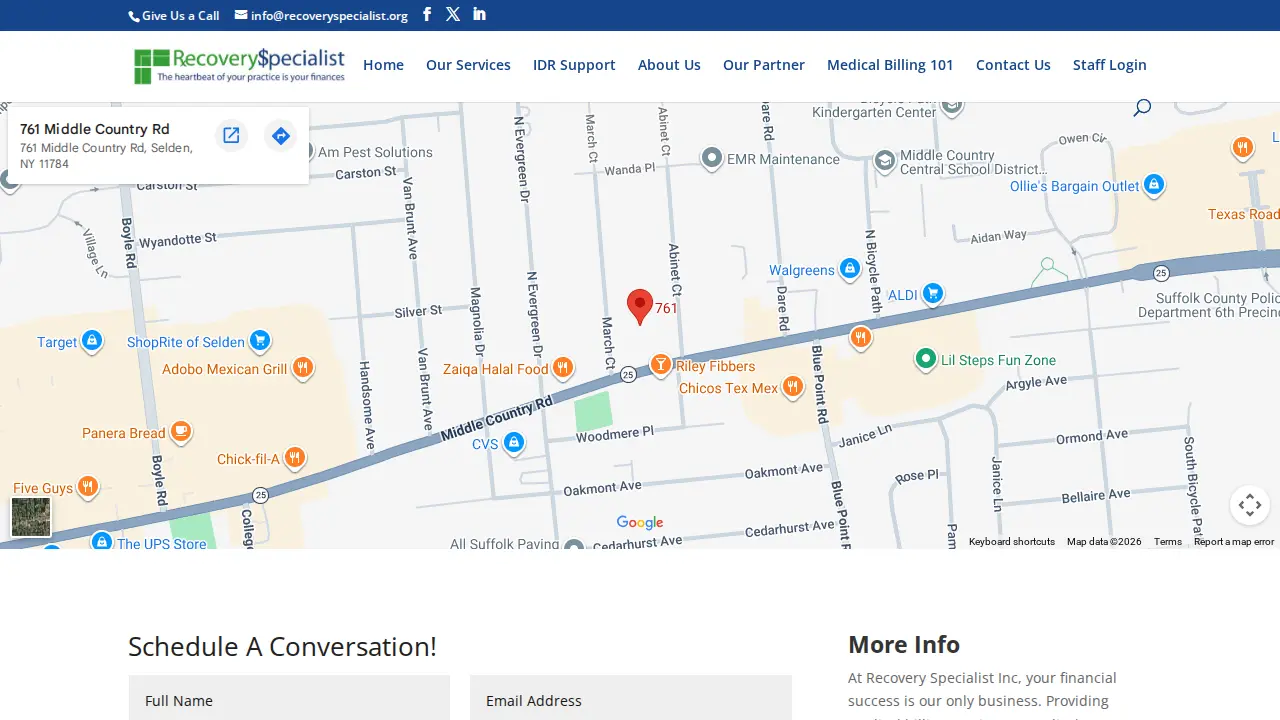Image resolution: width=1280 pixels, height=720 pixels.
Task: Navigate to IDR Support
Action: tap(574, 65)
